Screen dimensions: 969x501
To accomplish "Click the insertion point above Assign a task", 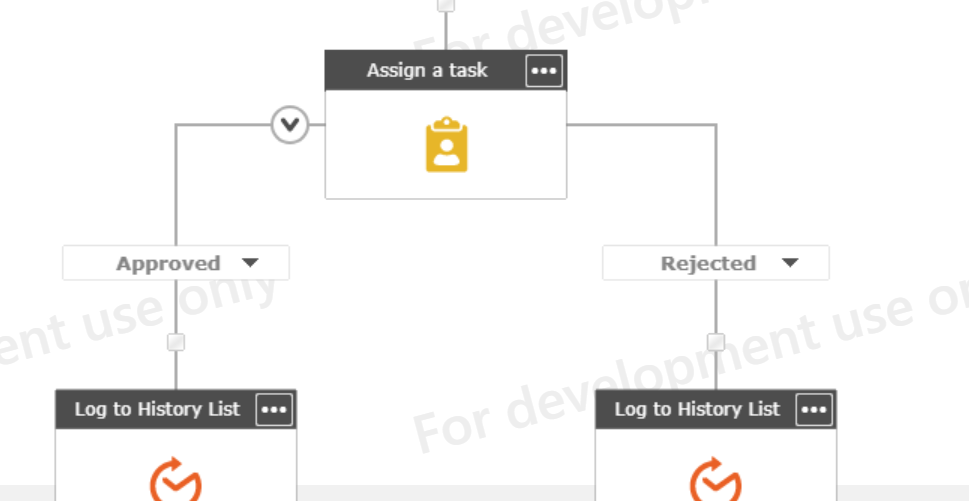I will tap(446, 5).
